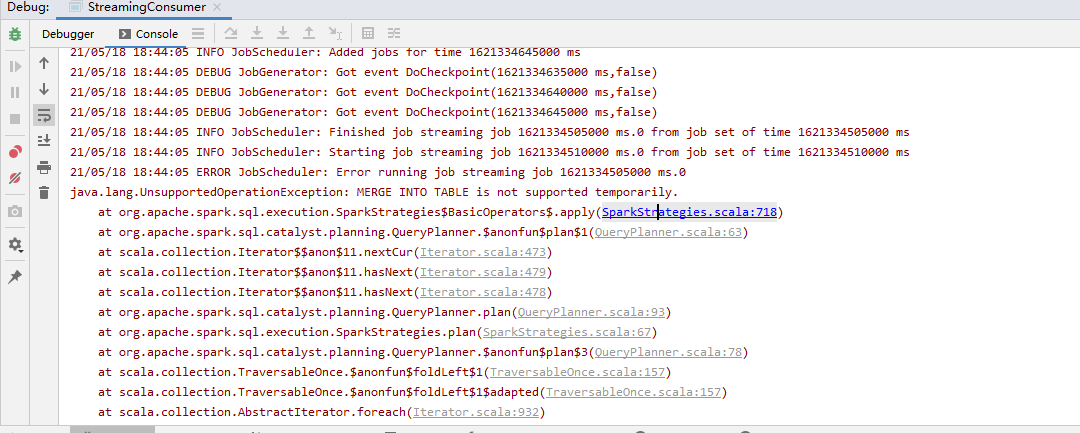Select the Console tab

click(149, 34)
